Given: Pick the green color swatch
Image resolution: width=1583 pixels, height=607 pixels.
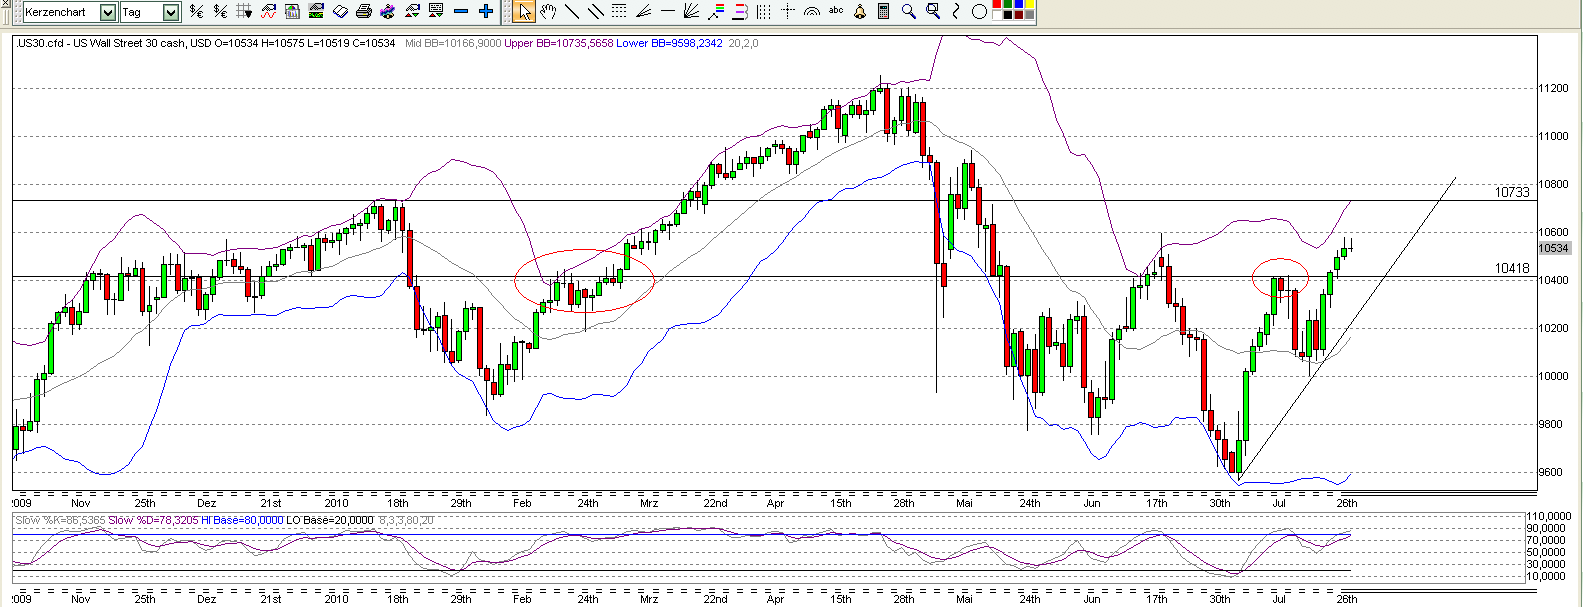Looking at the screenshot, I should [x=1008, y=4].
